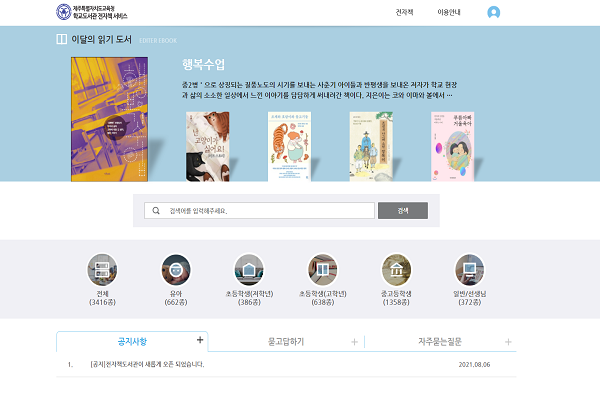This screenshot has height=400, width=600.
Task: Expand 자주묻는질문 with the plus icon
Action: pos(508,341)
